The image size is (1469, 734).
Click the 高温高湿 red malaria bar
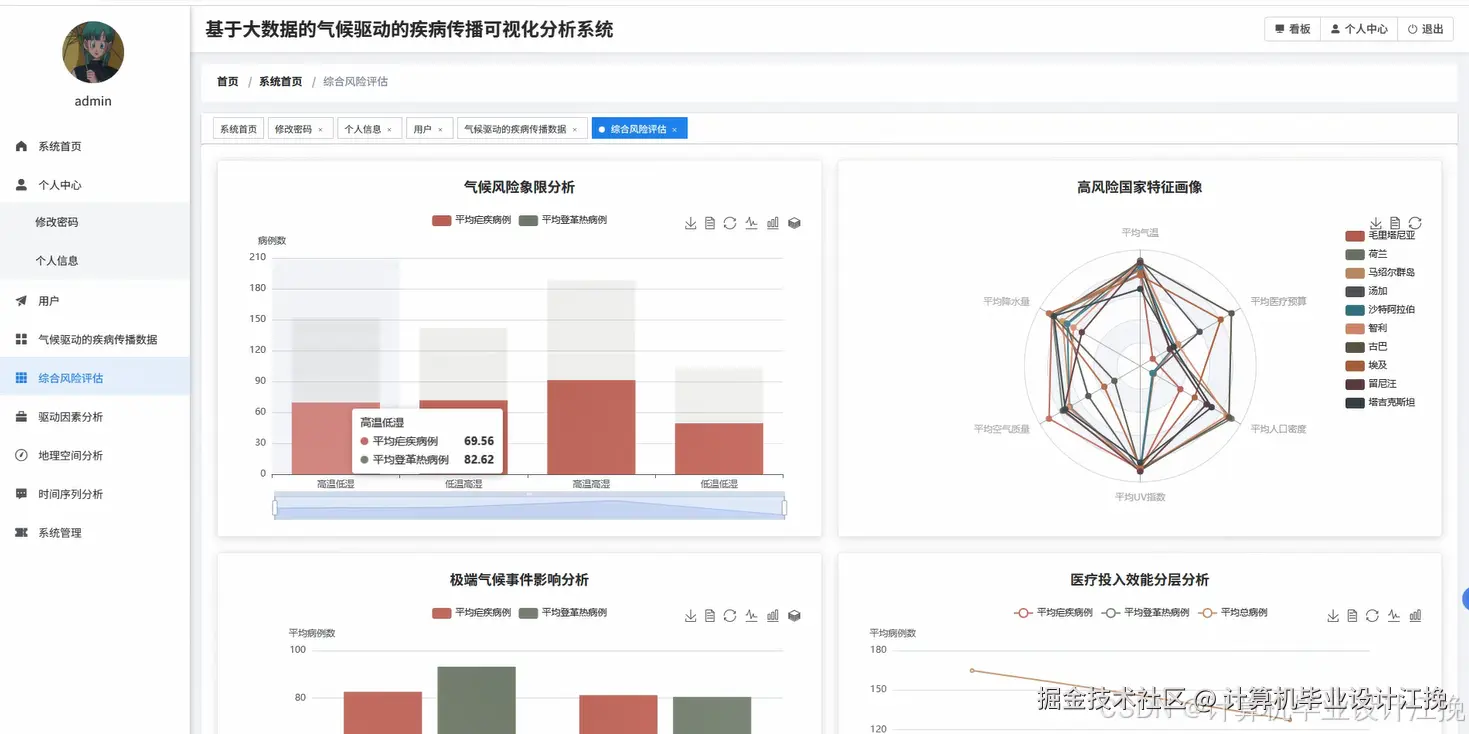pos(591,427)
